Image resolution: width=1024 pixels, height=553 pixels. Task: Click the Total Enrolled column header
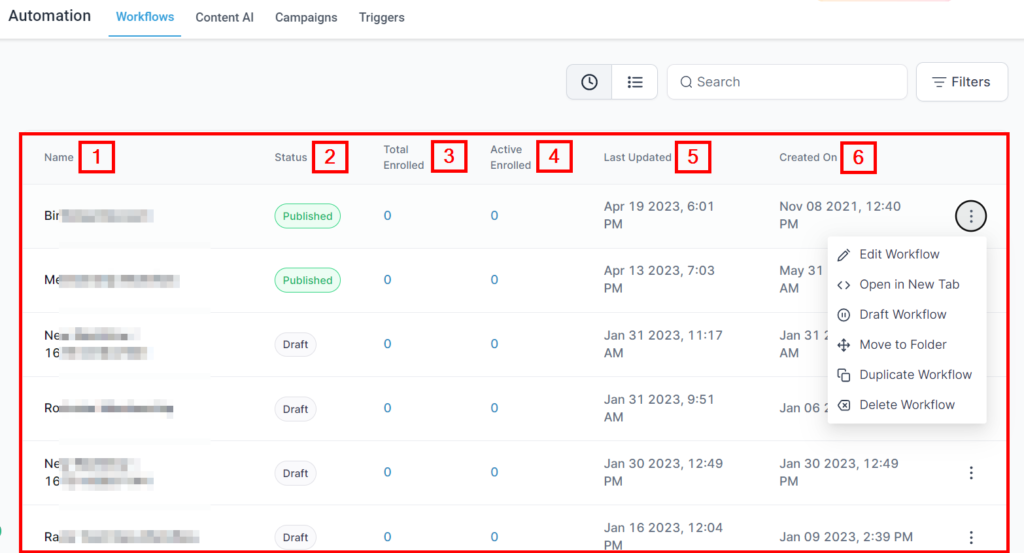pyautogui.click(x=404, y=157)
